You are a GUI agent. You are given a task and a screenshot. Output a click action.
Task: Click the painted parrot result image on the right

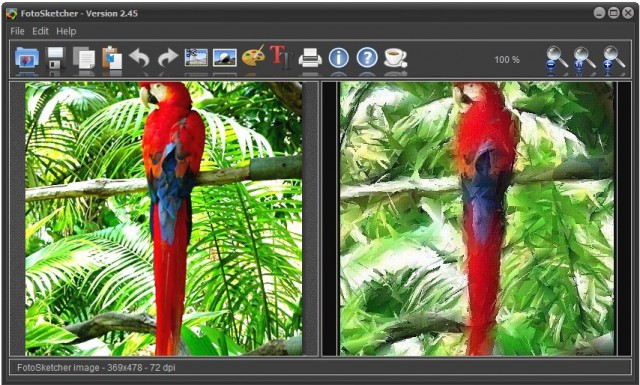pyautogui.click(x=477, y=219)
